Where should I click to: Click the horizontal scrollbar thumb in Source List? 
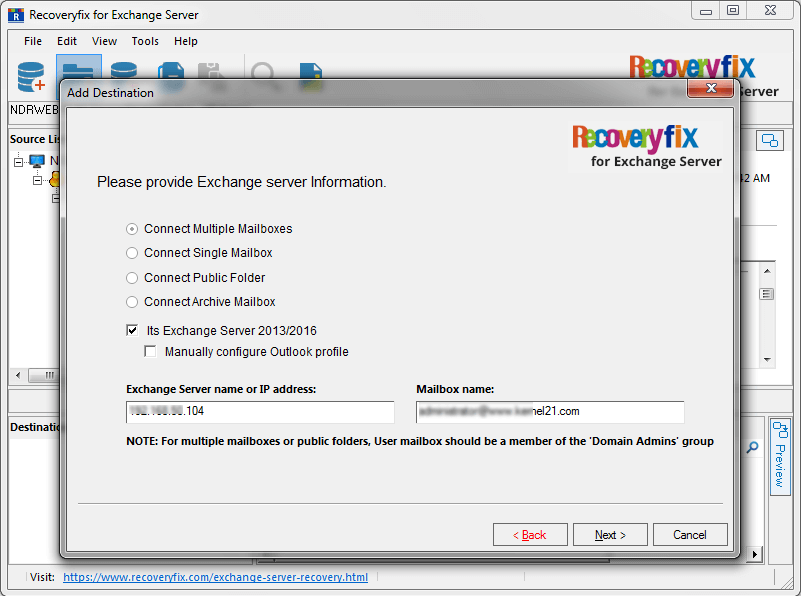pyautogui.click(x=45, y=375)
